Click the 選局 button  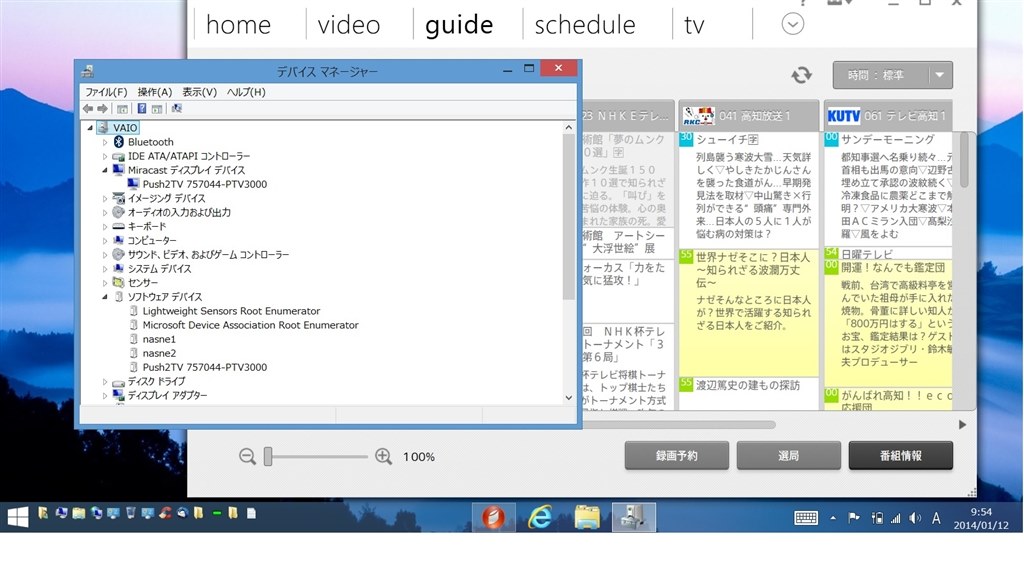tap(788, 455)
